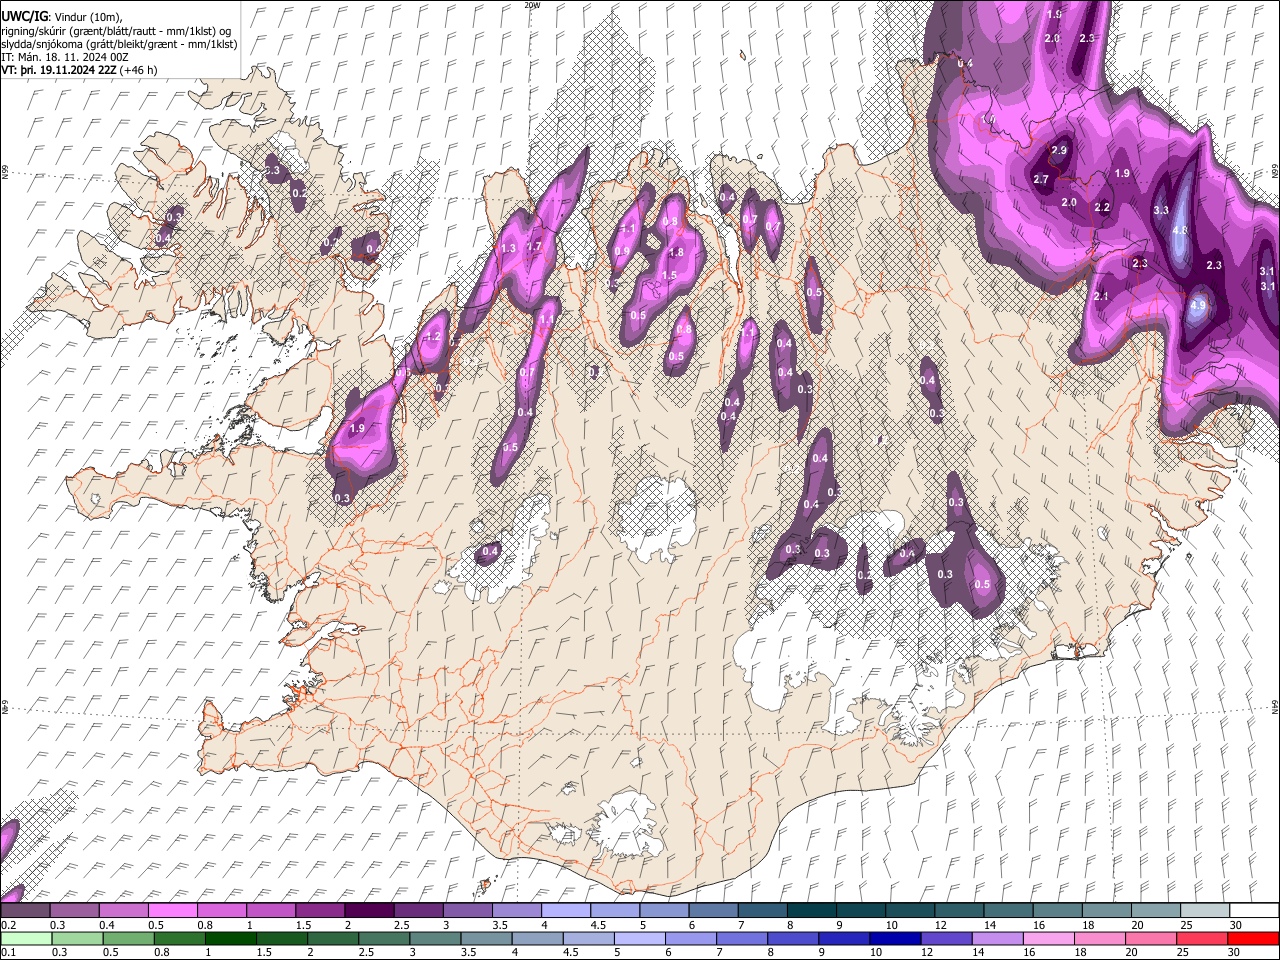Viewport: 1280px width, 960px height.
Task: Click the '2.7' snowfall value on the map
Action: click(1041, 180)
